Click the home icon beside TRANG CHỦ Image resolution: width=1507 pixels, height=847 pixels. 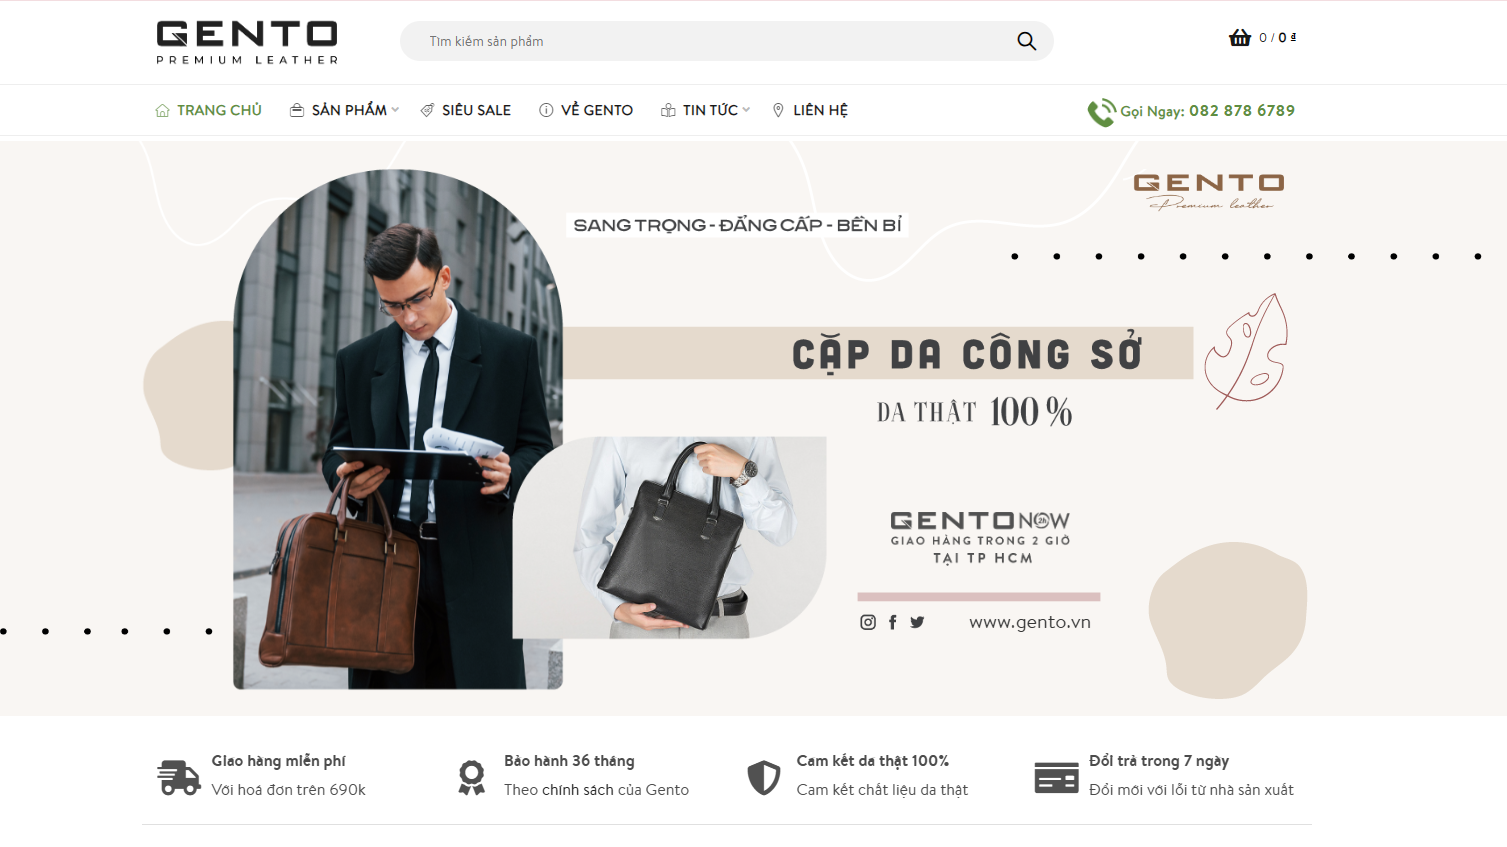coord(162,111)
